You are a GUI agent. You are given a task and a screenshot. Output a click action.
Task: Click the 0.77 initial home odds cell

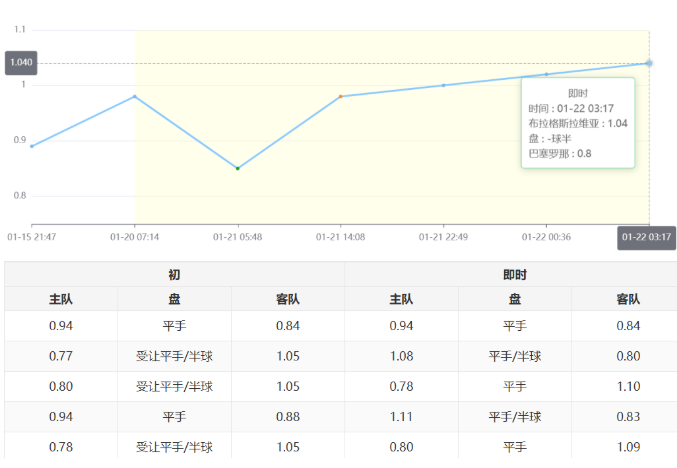coord(61,355)
